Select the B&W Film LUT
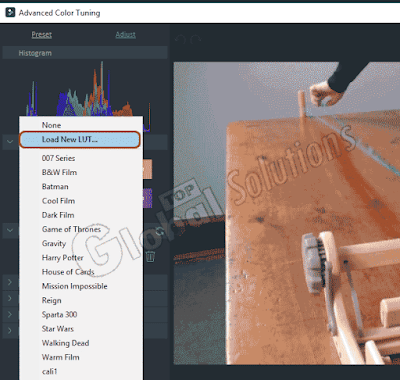Viewport: 400px width, 380px height. click(x=81, y=172)
